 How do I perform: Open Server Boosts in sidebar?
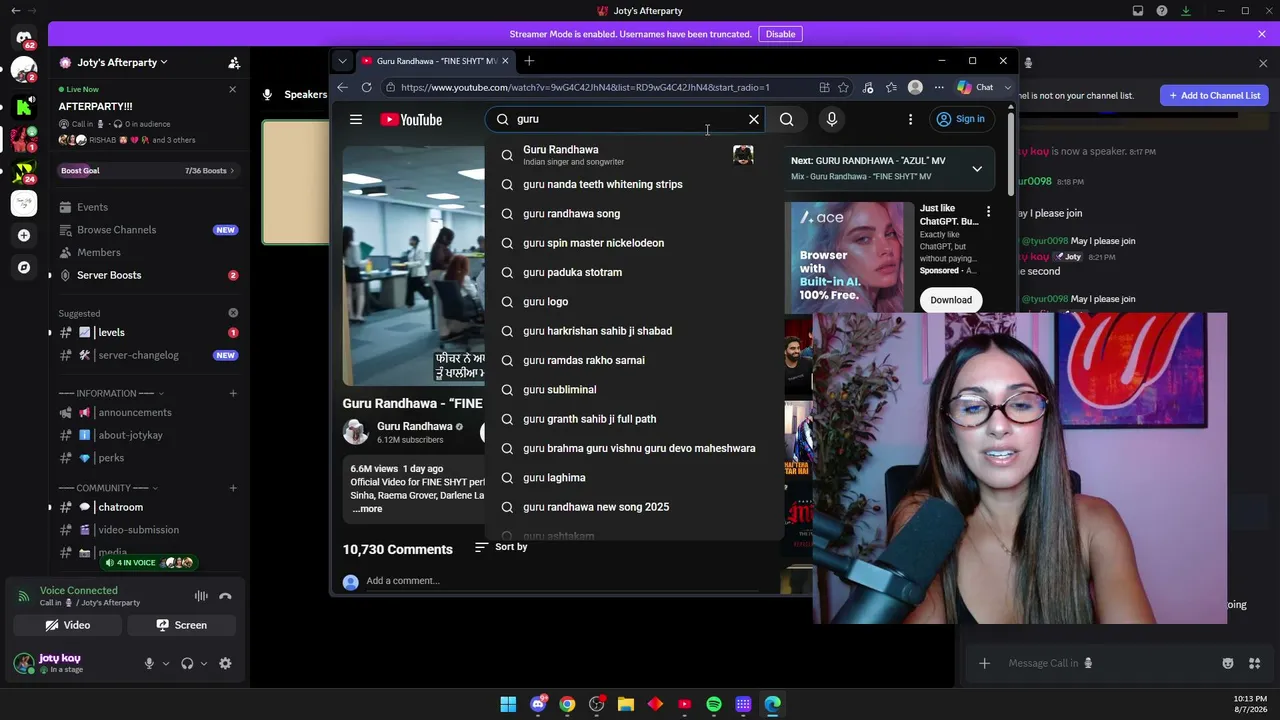[x=148, y=275]
